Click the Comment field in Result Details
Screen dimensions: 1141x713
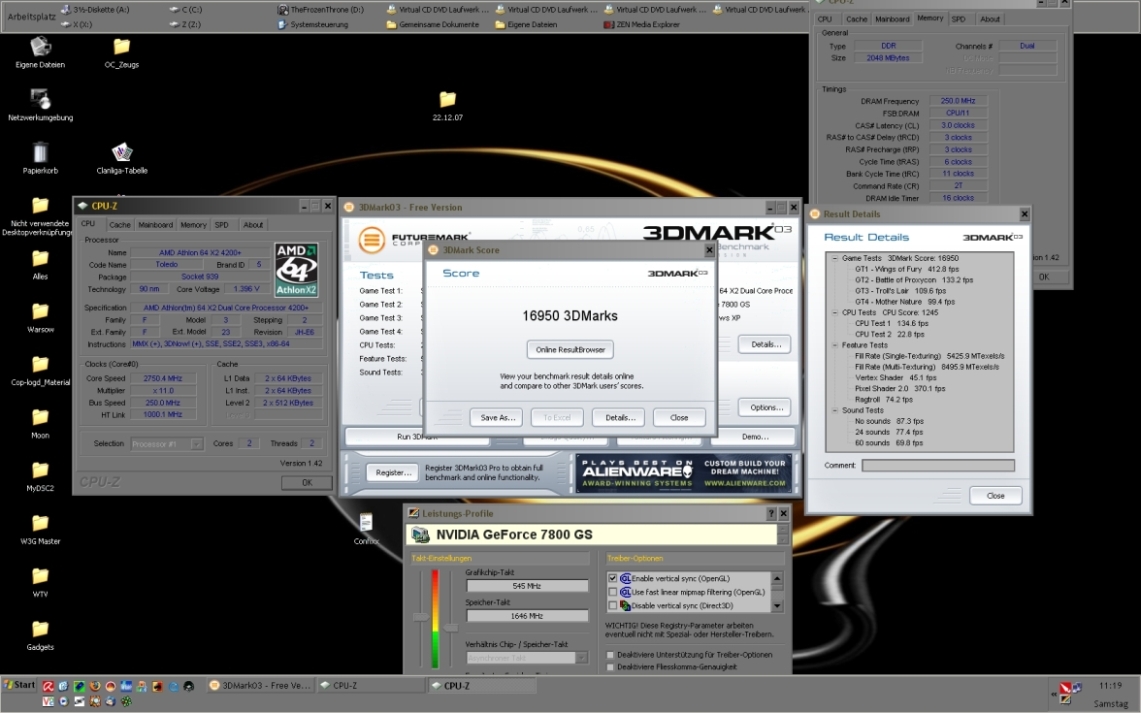pos(938,465)
